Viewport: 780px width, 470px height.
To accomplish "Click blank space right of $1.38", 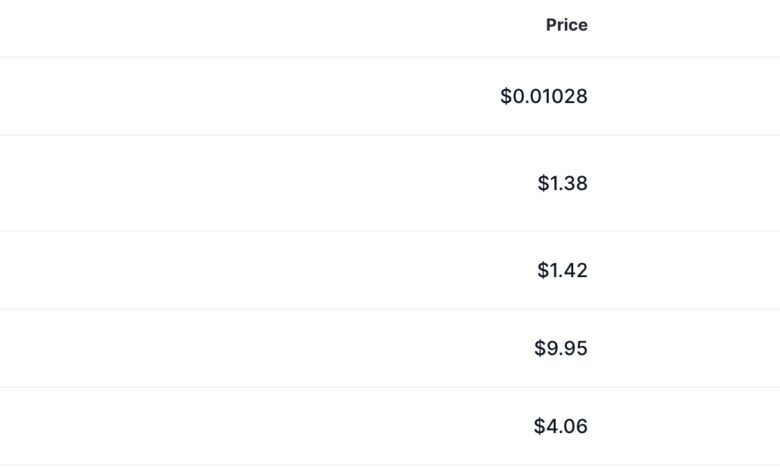I will pyautogui.click(x=690, y=183).
